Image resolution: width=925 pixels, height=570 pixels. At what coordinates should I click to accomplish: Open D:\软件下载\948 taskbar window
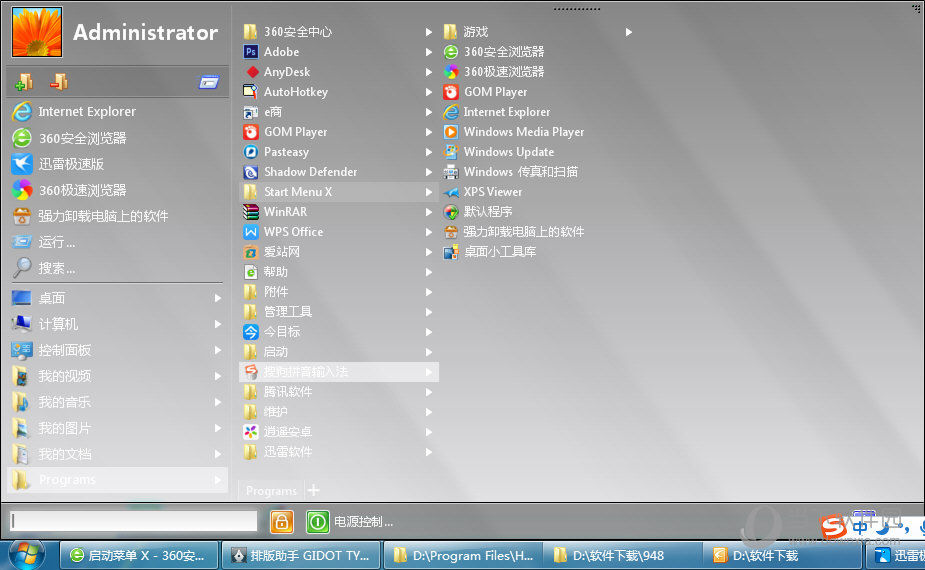point(622,555)
